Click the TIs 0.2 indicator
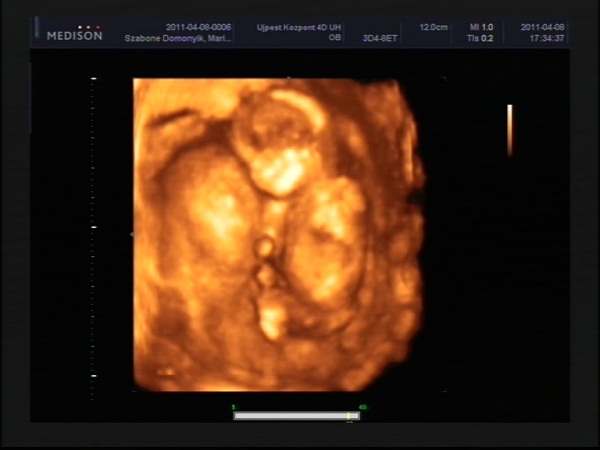The image size is (600, 450). tap(480, 38)
